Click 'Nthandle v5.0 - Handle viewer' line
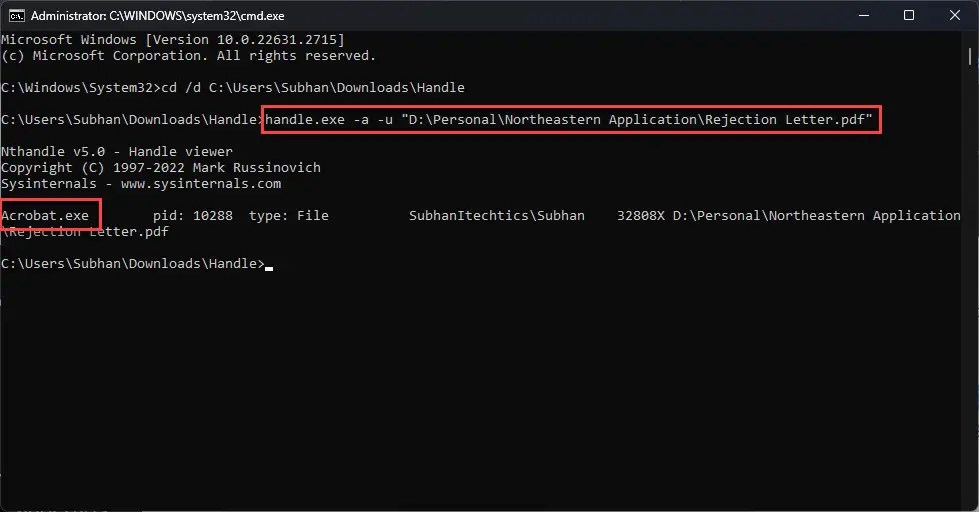This screenshot has width=979, height=512. click(117, 151)
